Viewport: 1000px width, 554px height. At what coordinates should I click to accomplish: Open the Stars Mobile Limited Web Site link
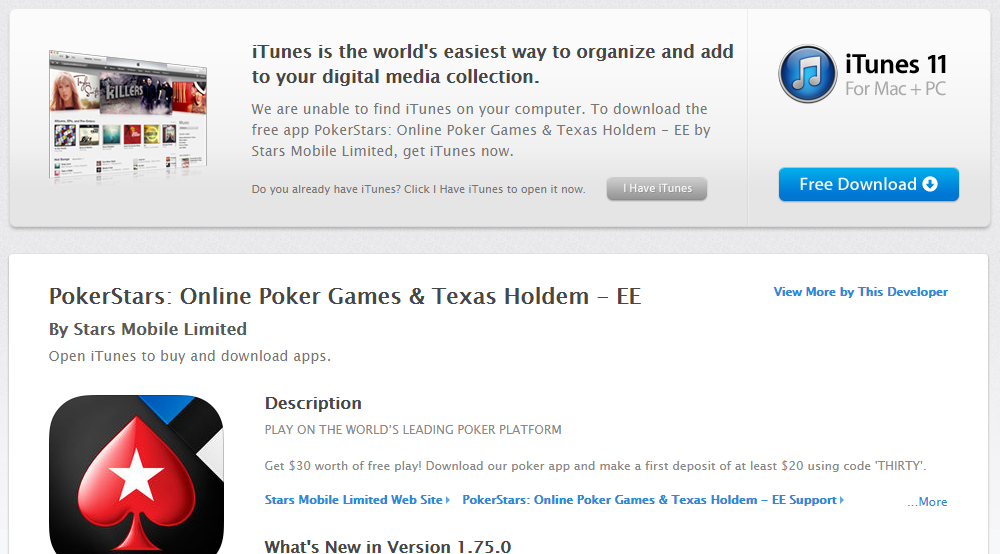click(353, 500)
